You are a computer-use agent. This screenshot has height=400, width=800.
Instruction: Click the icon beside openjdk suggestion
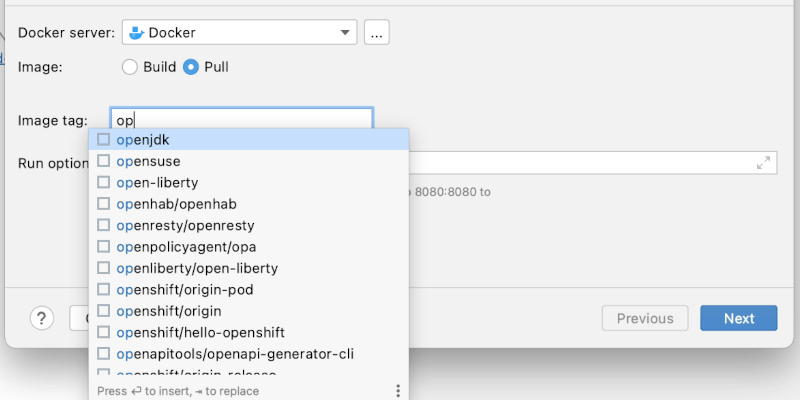click(x=104, y=140)
